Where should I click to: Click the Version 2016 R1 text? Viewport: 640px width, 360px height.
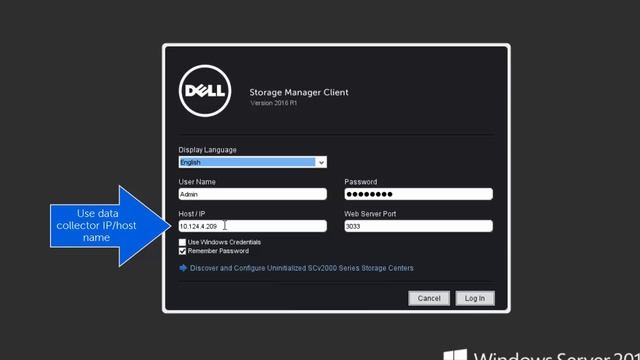274,103
